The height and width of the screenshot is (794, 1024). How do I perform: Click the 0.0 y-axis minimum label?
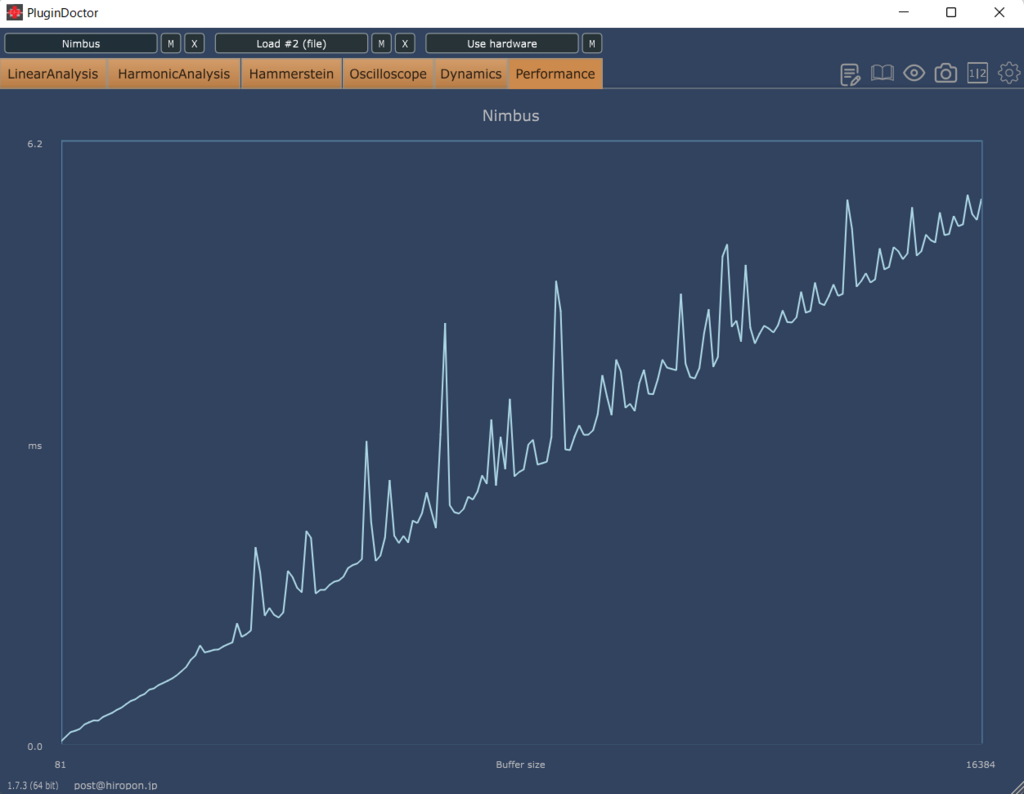click(x=35, y=746)
